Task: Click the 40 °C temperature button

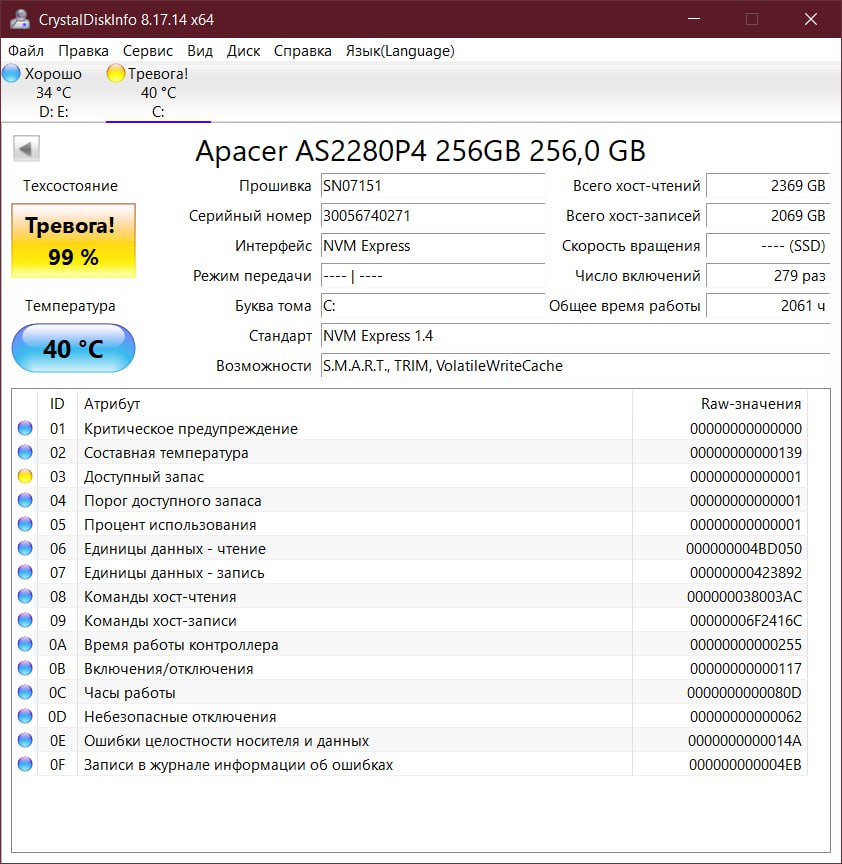Action: coord(73,348)
